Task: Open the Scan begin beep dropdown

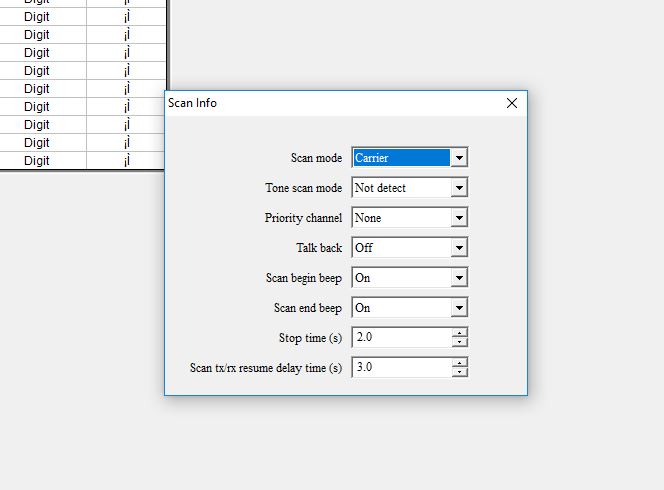Action: tap(459, 278)
